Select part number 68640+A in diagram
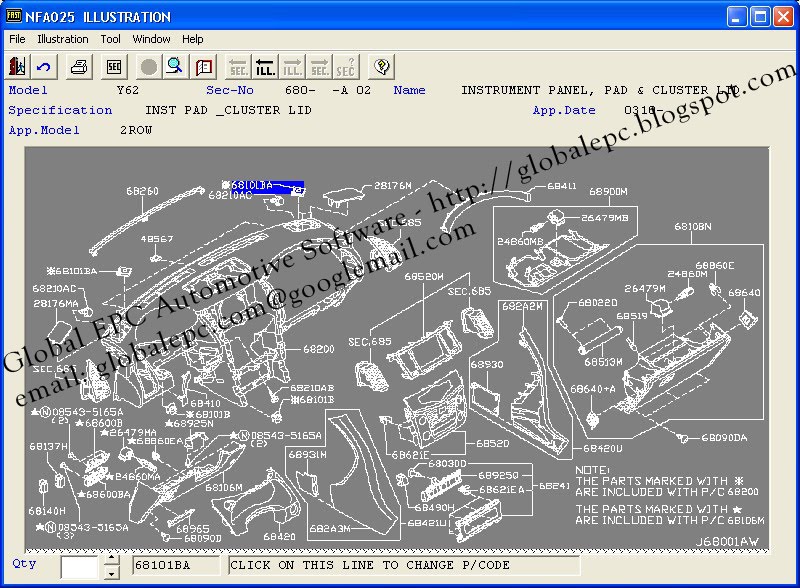Image resolution: width=800 pixels, height=588 pixels. tap(593, 389)
